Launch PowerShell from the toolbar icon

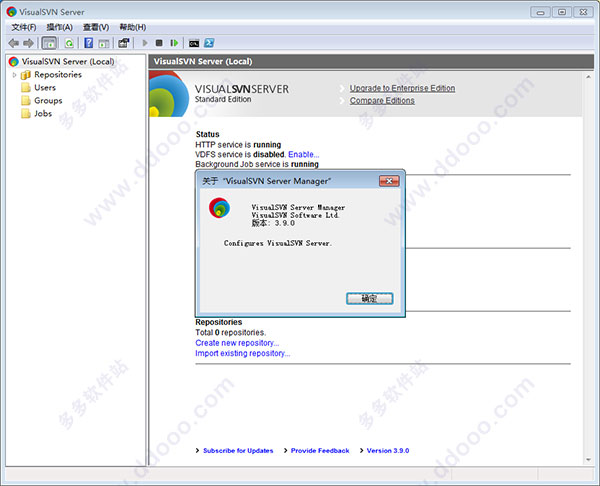(x=209, y=43)
